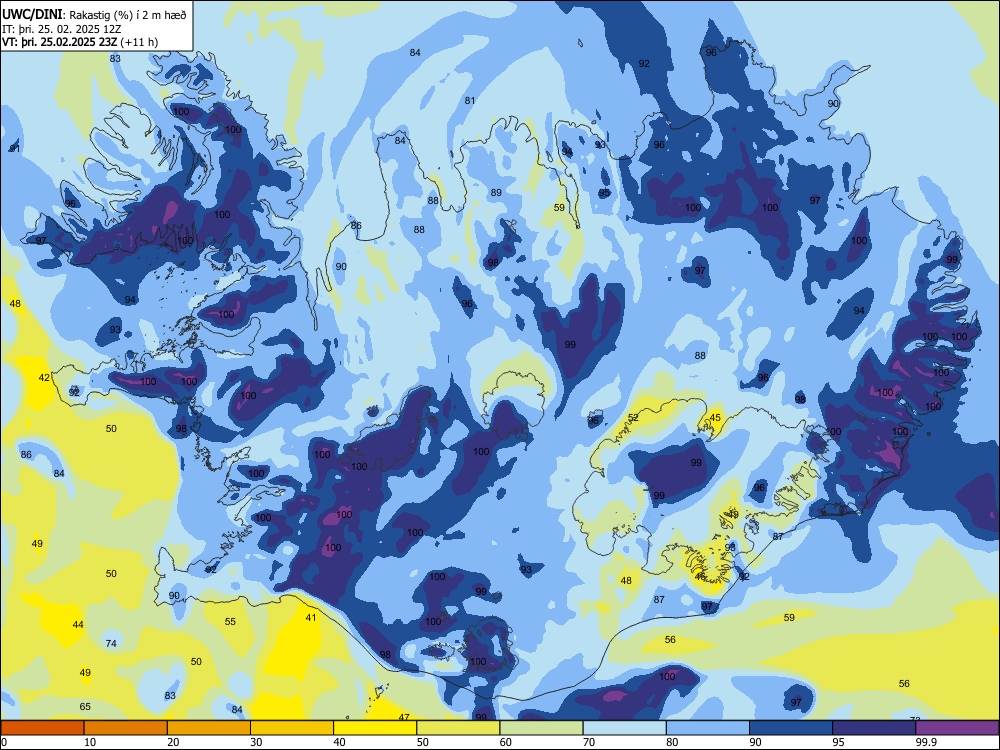Click the purple above-99.9 legend swatch
The height and width of the screenshot is (750, 1000).
pyautogui.click(x=957, y=728)
